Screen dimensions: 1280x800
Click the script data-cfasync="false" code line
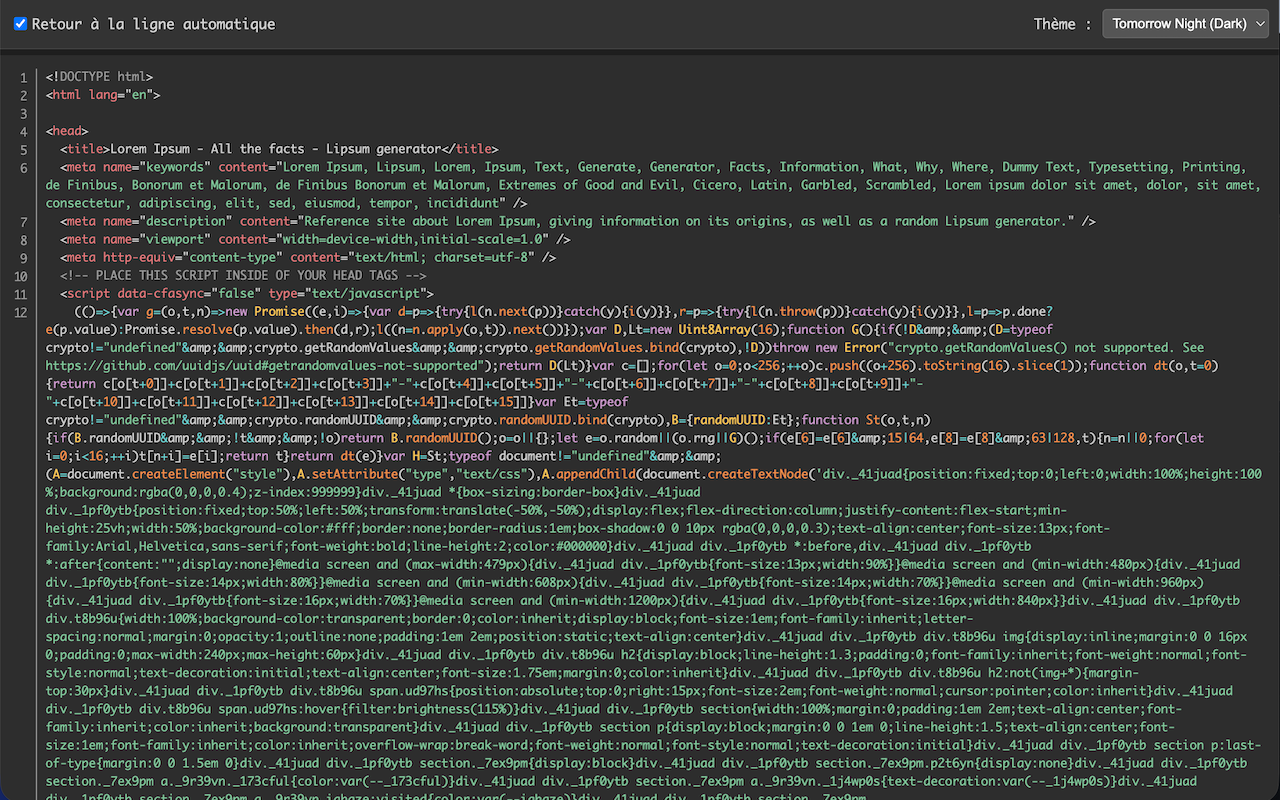point(247,293)
